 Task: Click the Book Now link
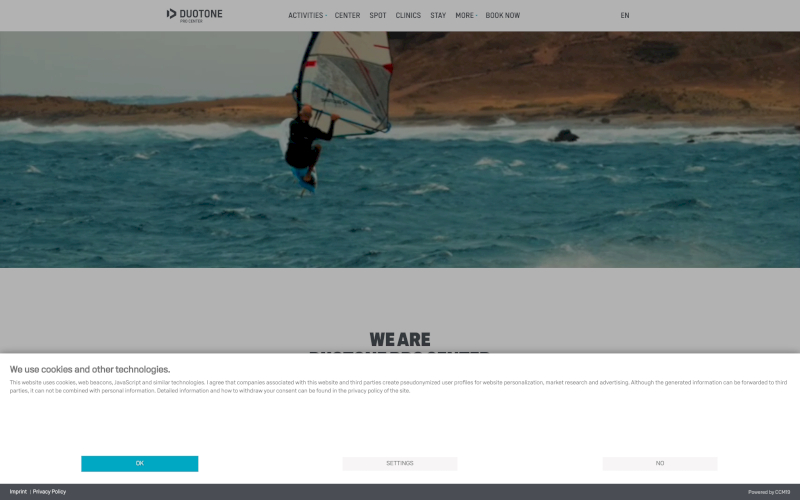pos(503,15)
